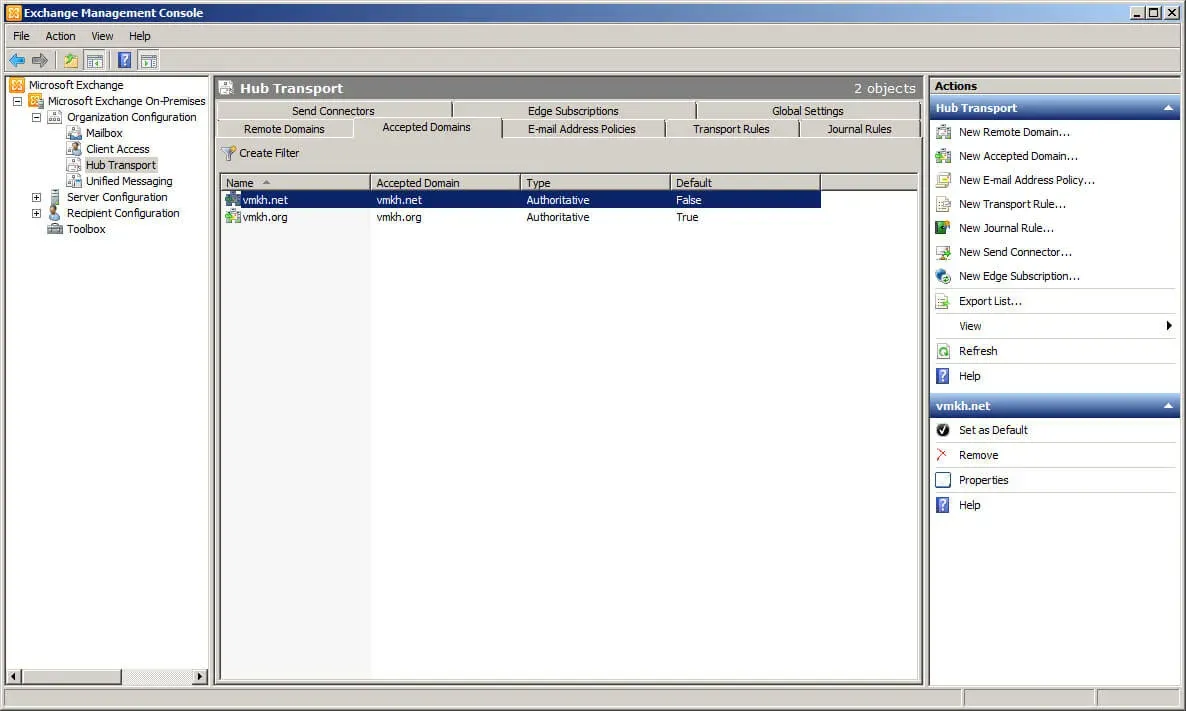
Task: Switch to the Global Settings tab
Action: (808, 110)
